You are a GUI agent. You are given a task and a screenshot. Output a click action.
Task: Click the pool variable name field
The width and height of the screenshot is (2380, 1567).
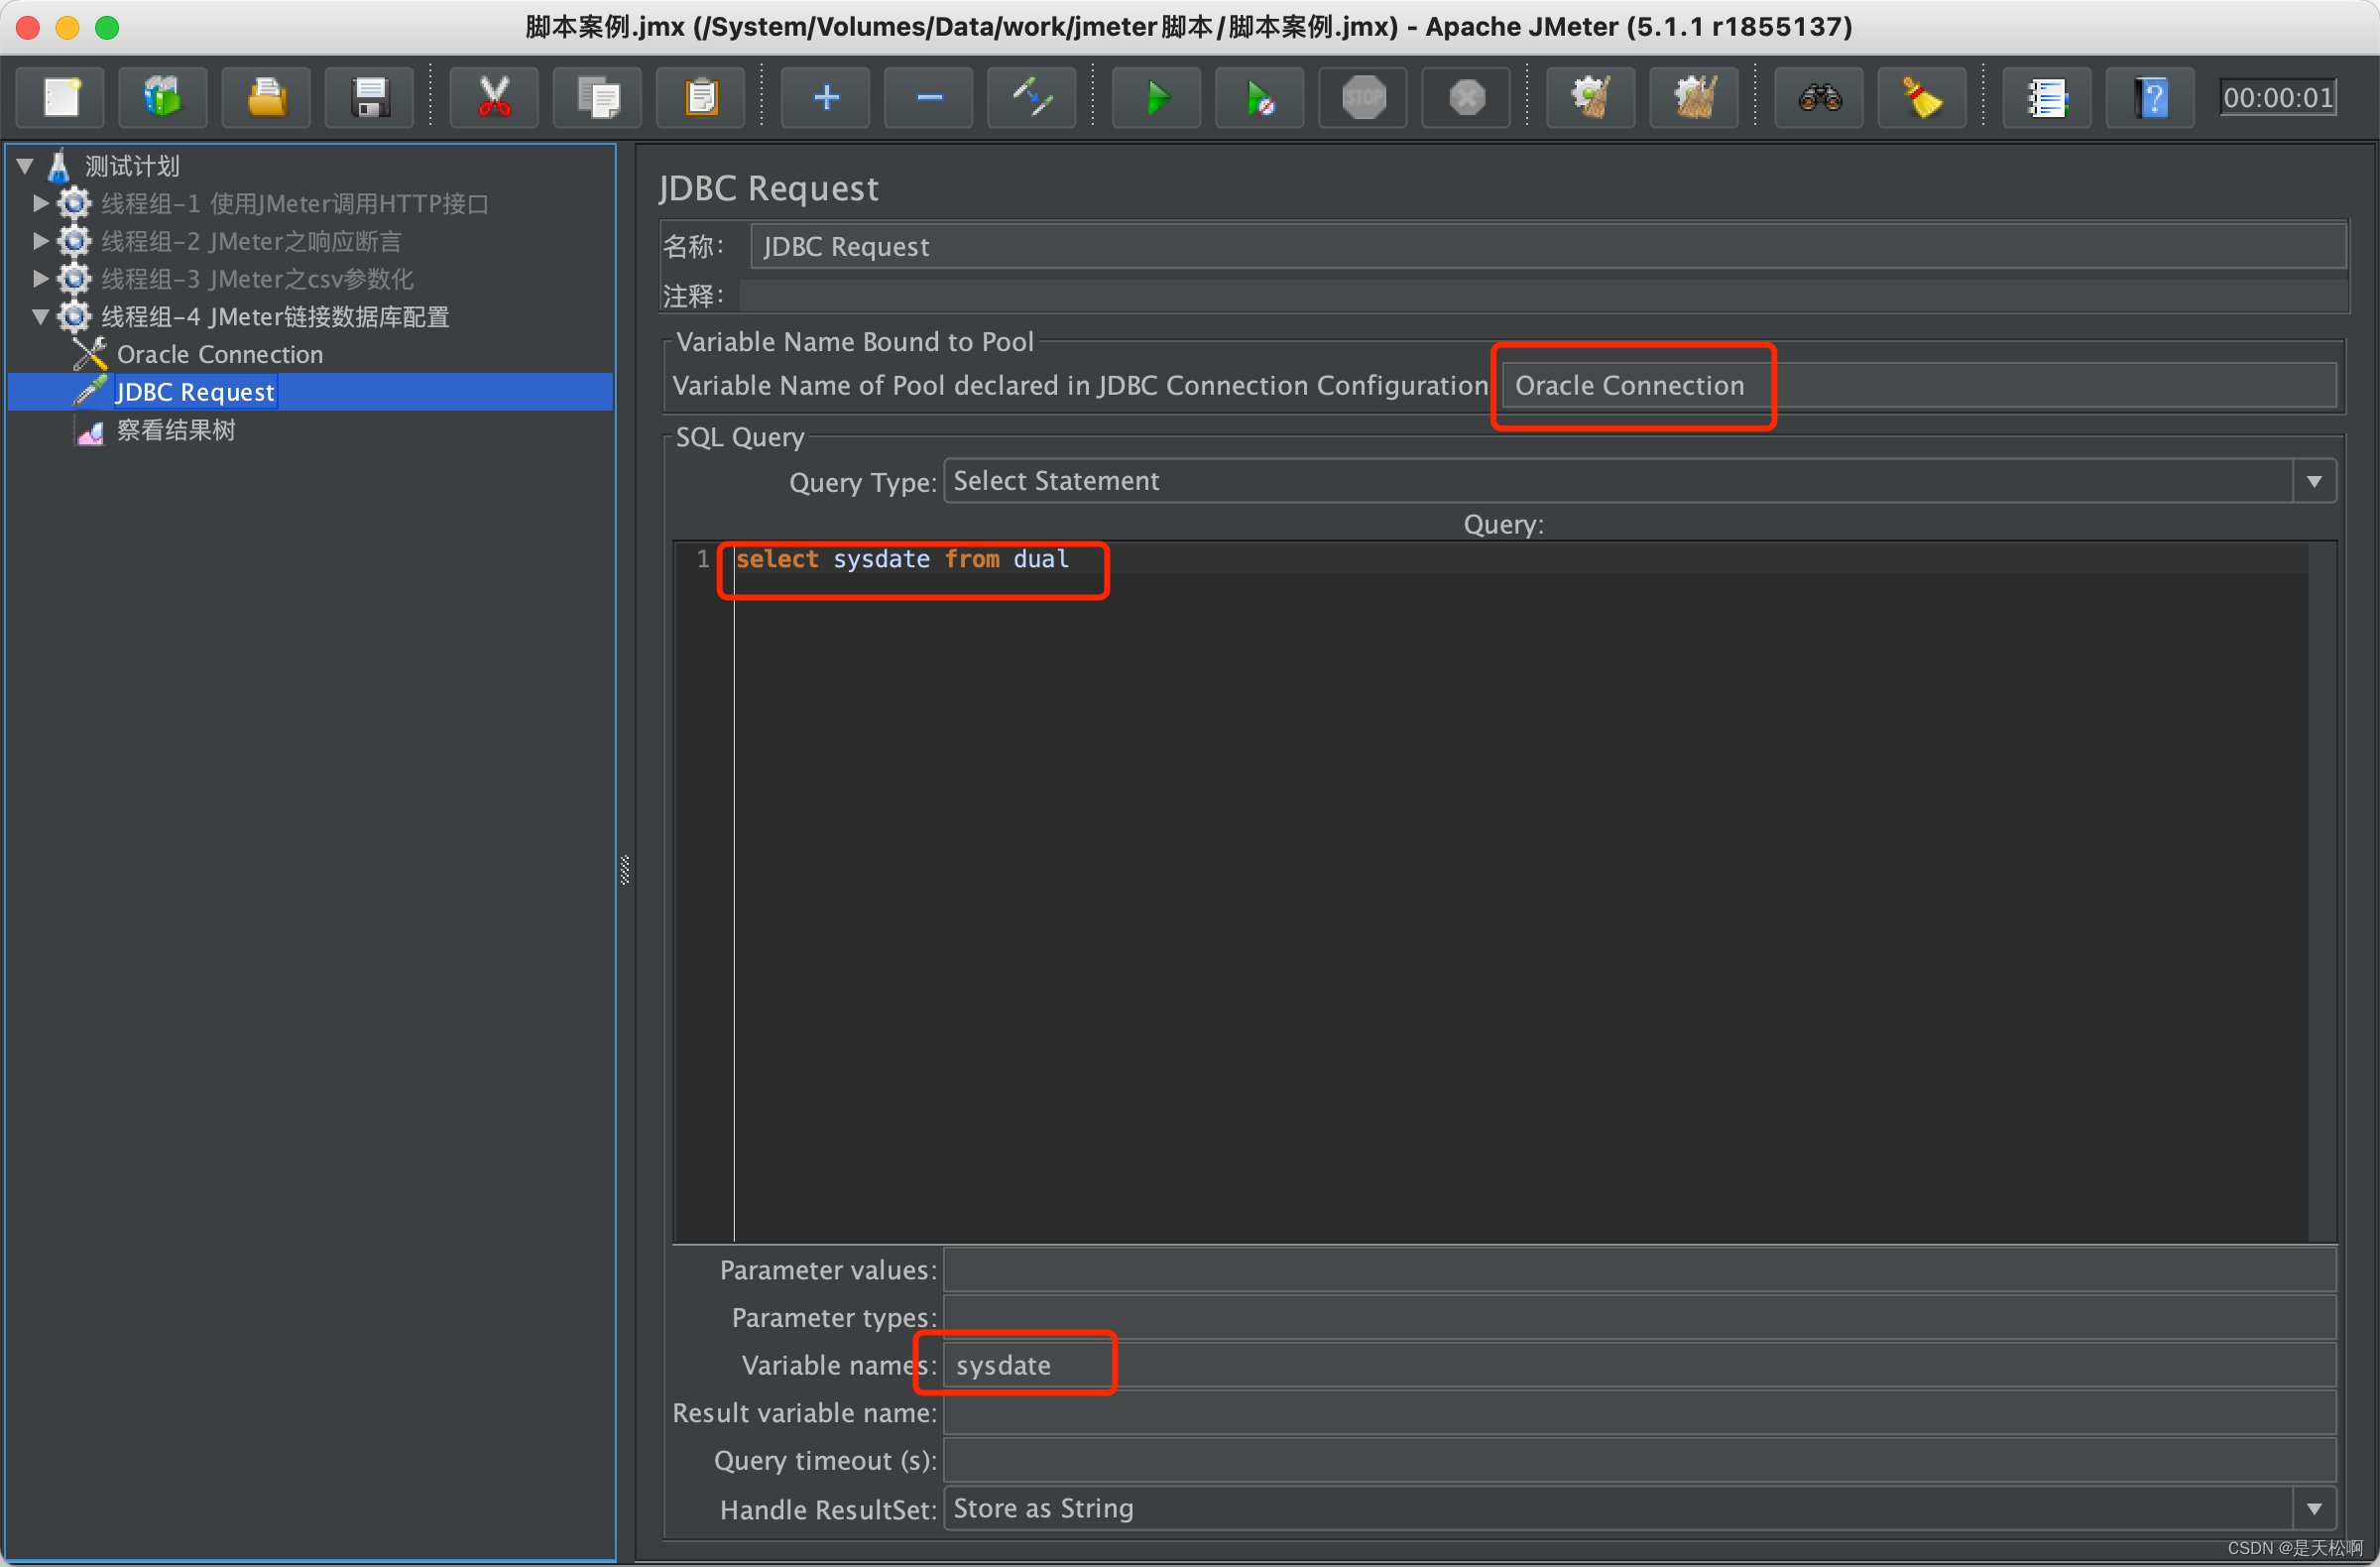click(x=1919, y=385)
